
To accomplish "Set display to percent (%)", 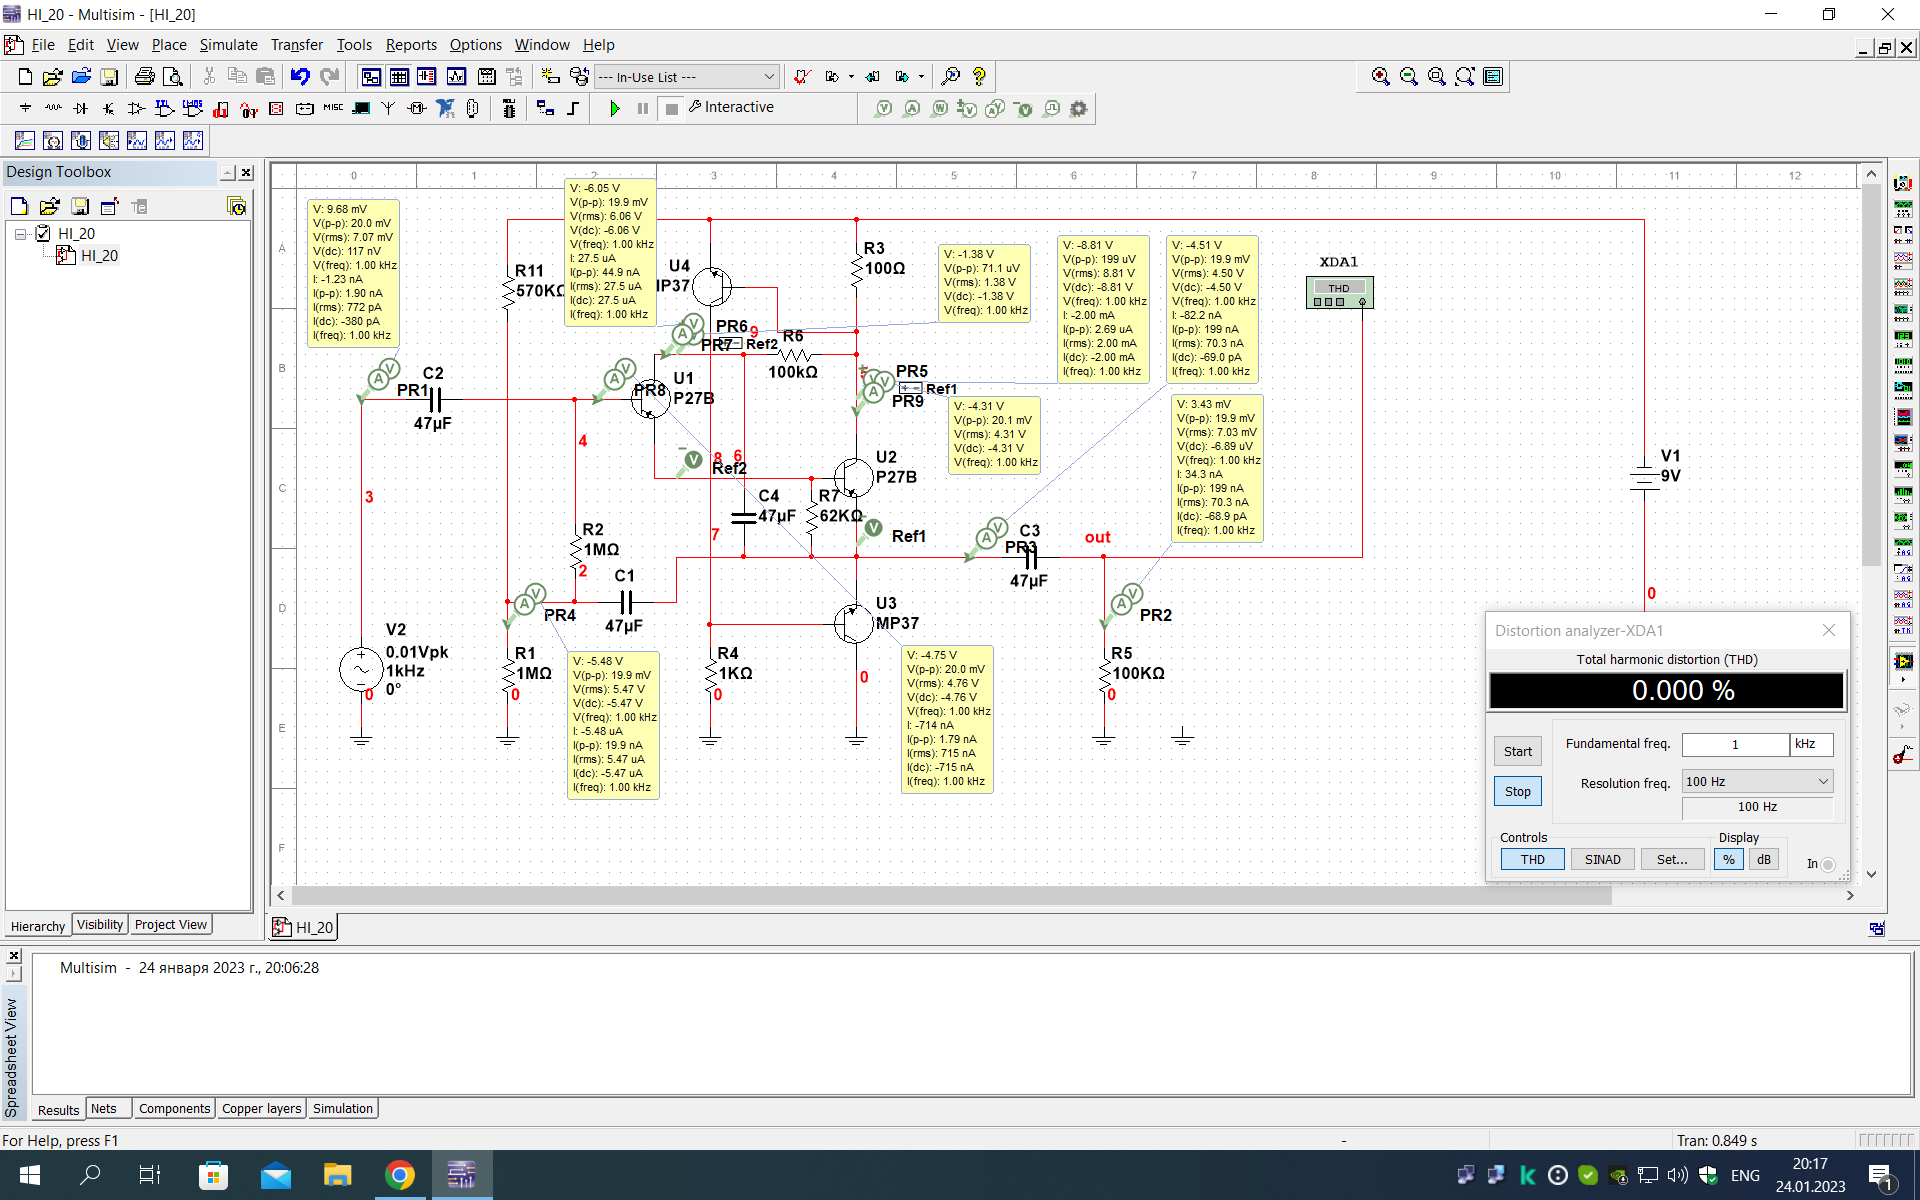I will (x=1728, y=859).
